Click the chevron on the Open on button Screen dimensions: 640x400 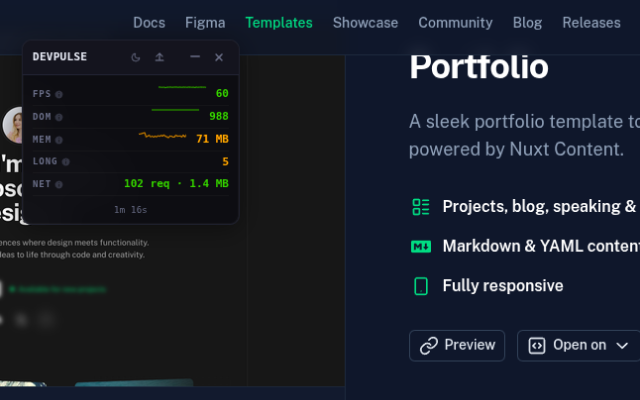click(622, 346)
